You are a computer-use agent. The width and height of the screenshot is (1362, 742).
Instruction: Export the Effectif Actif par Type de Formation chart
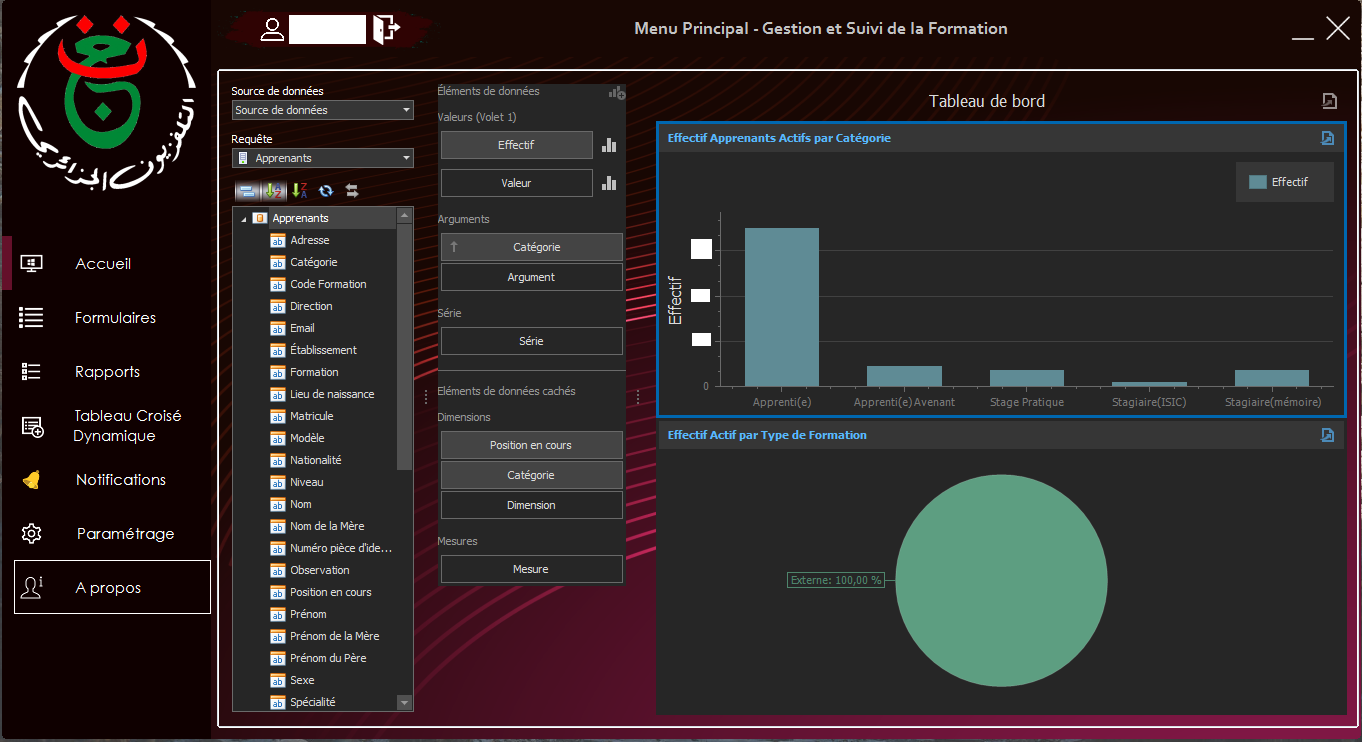(1327, 435)
